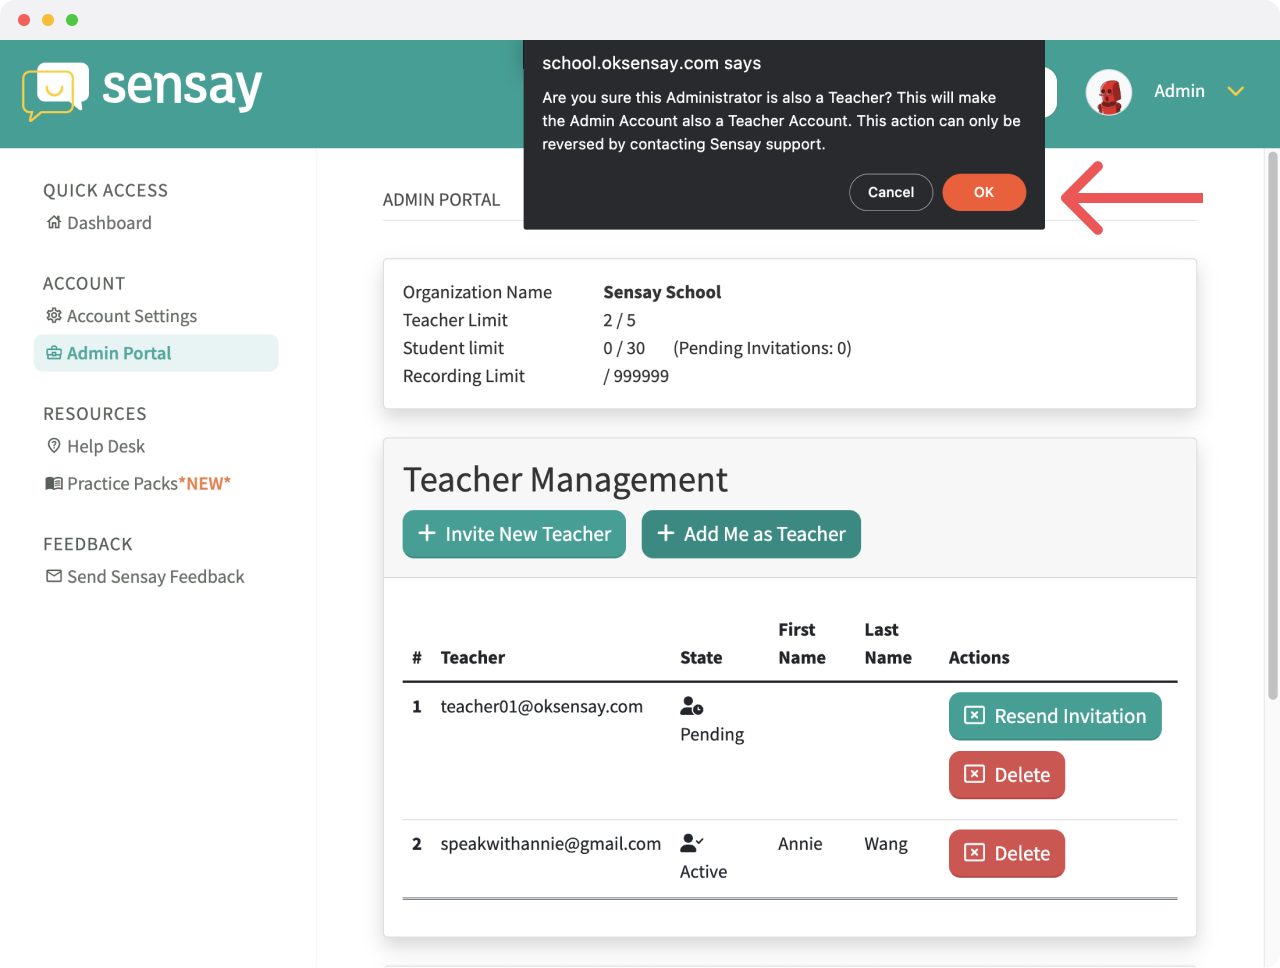The width and height of the screenshot is (1280, 968).
Task: Click Teacher Limit value 2 / 5
Action: [619, 320]
